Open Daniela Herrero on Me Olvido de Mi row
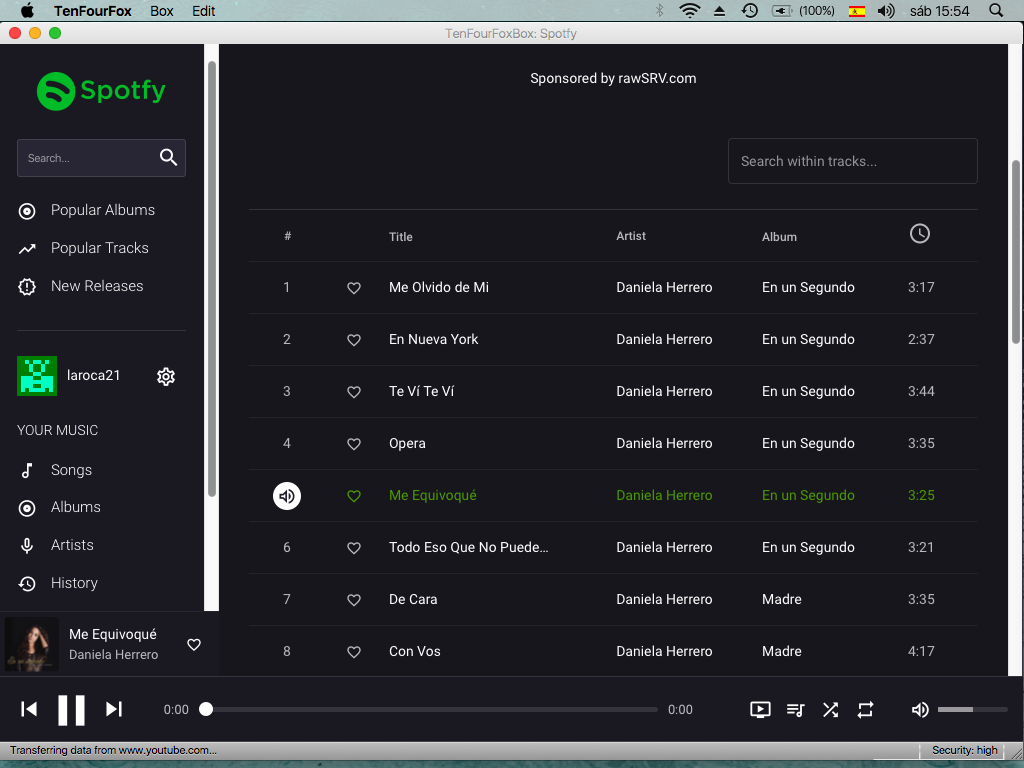The image size is (1024, 768). click(664, 287)
